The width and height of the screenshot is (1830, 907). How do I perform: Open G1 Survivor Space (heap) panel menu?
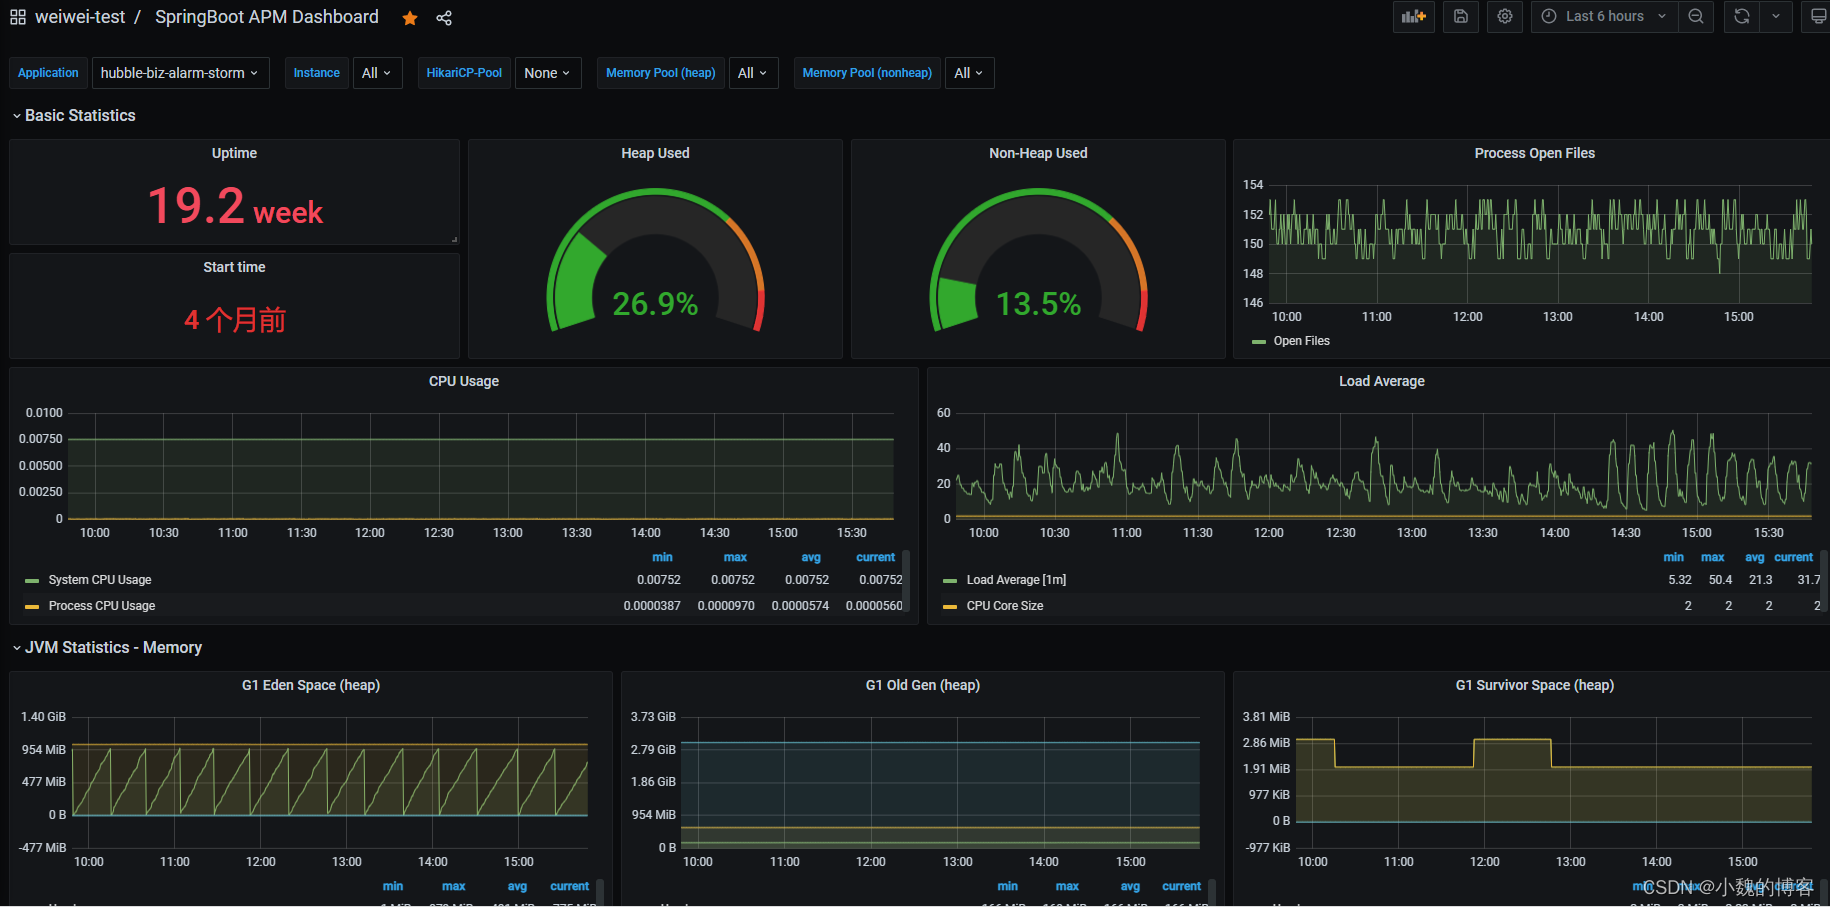click(1534, 685)
